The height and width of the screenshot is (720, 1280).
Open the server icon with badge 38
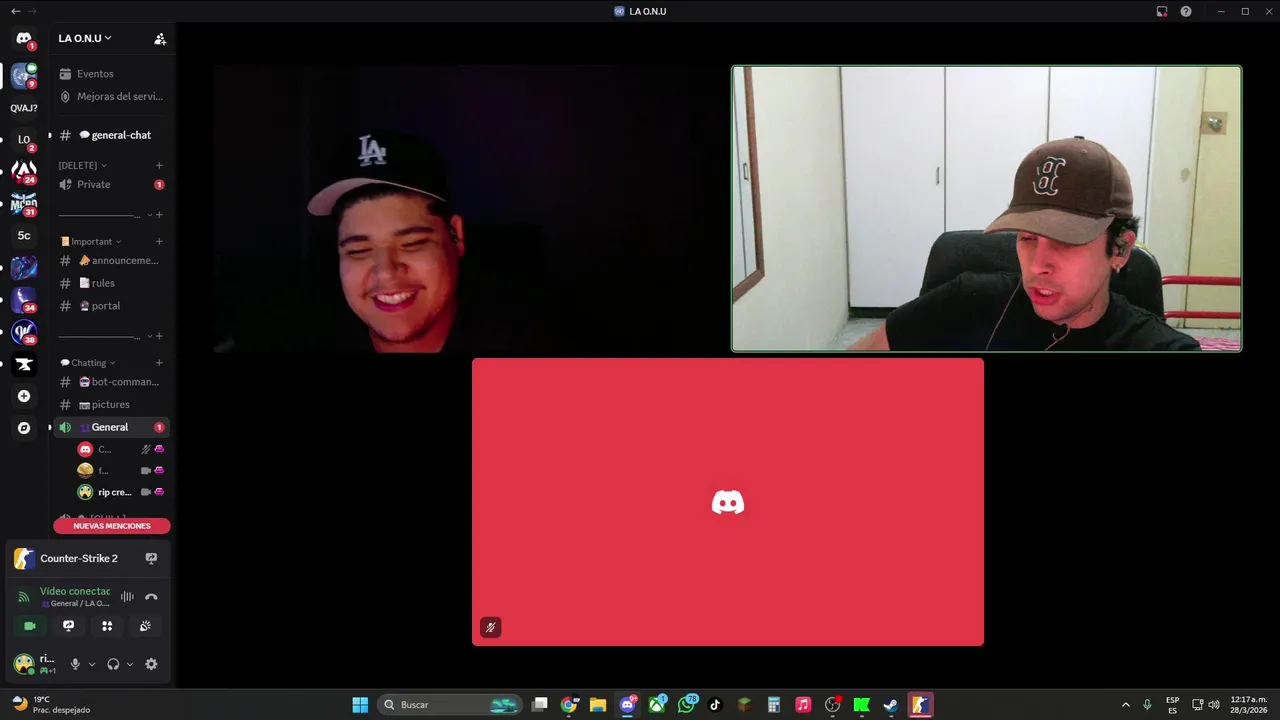(24, 332)
